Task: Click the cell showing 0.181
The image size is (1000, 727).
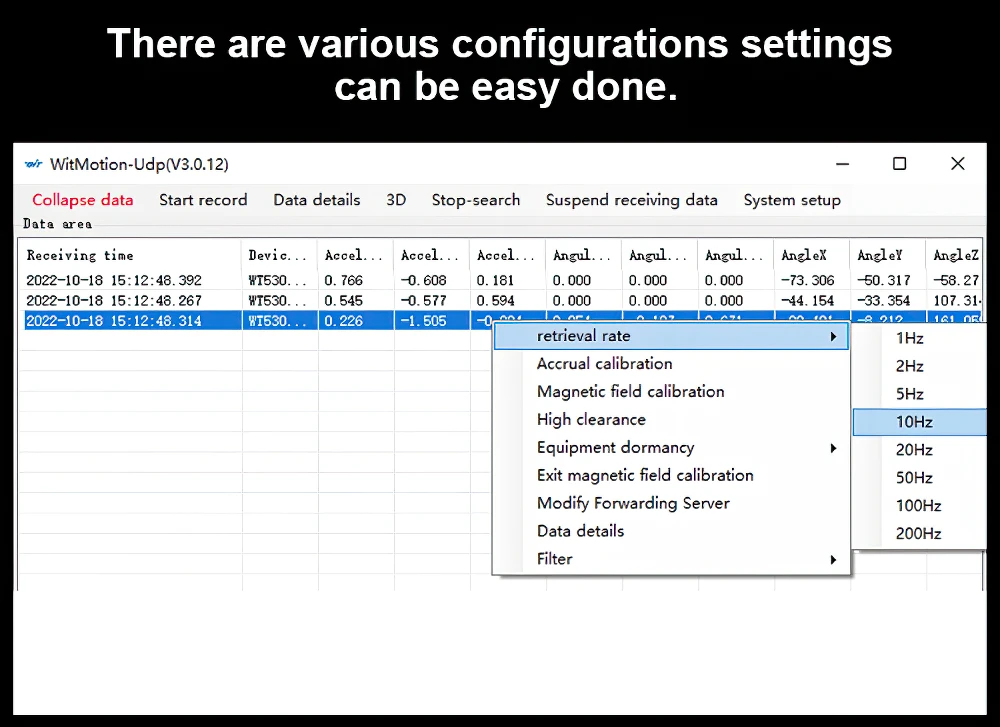Action: 495,281
